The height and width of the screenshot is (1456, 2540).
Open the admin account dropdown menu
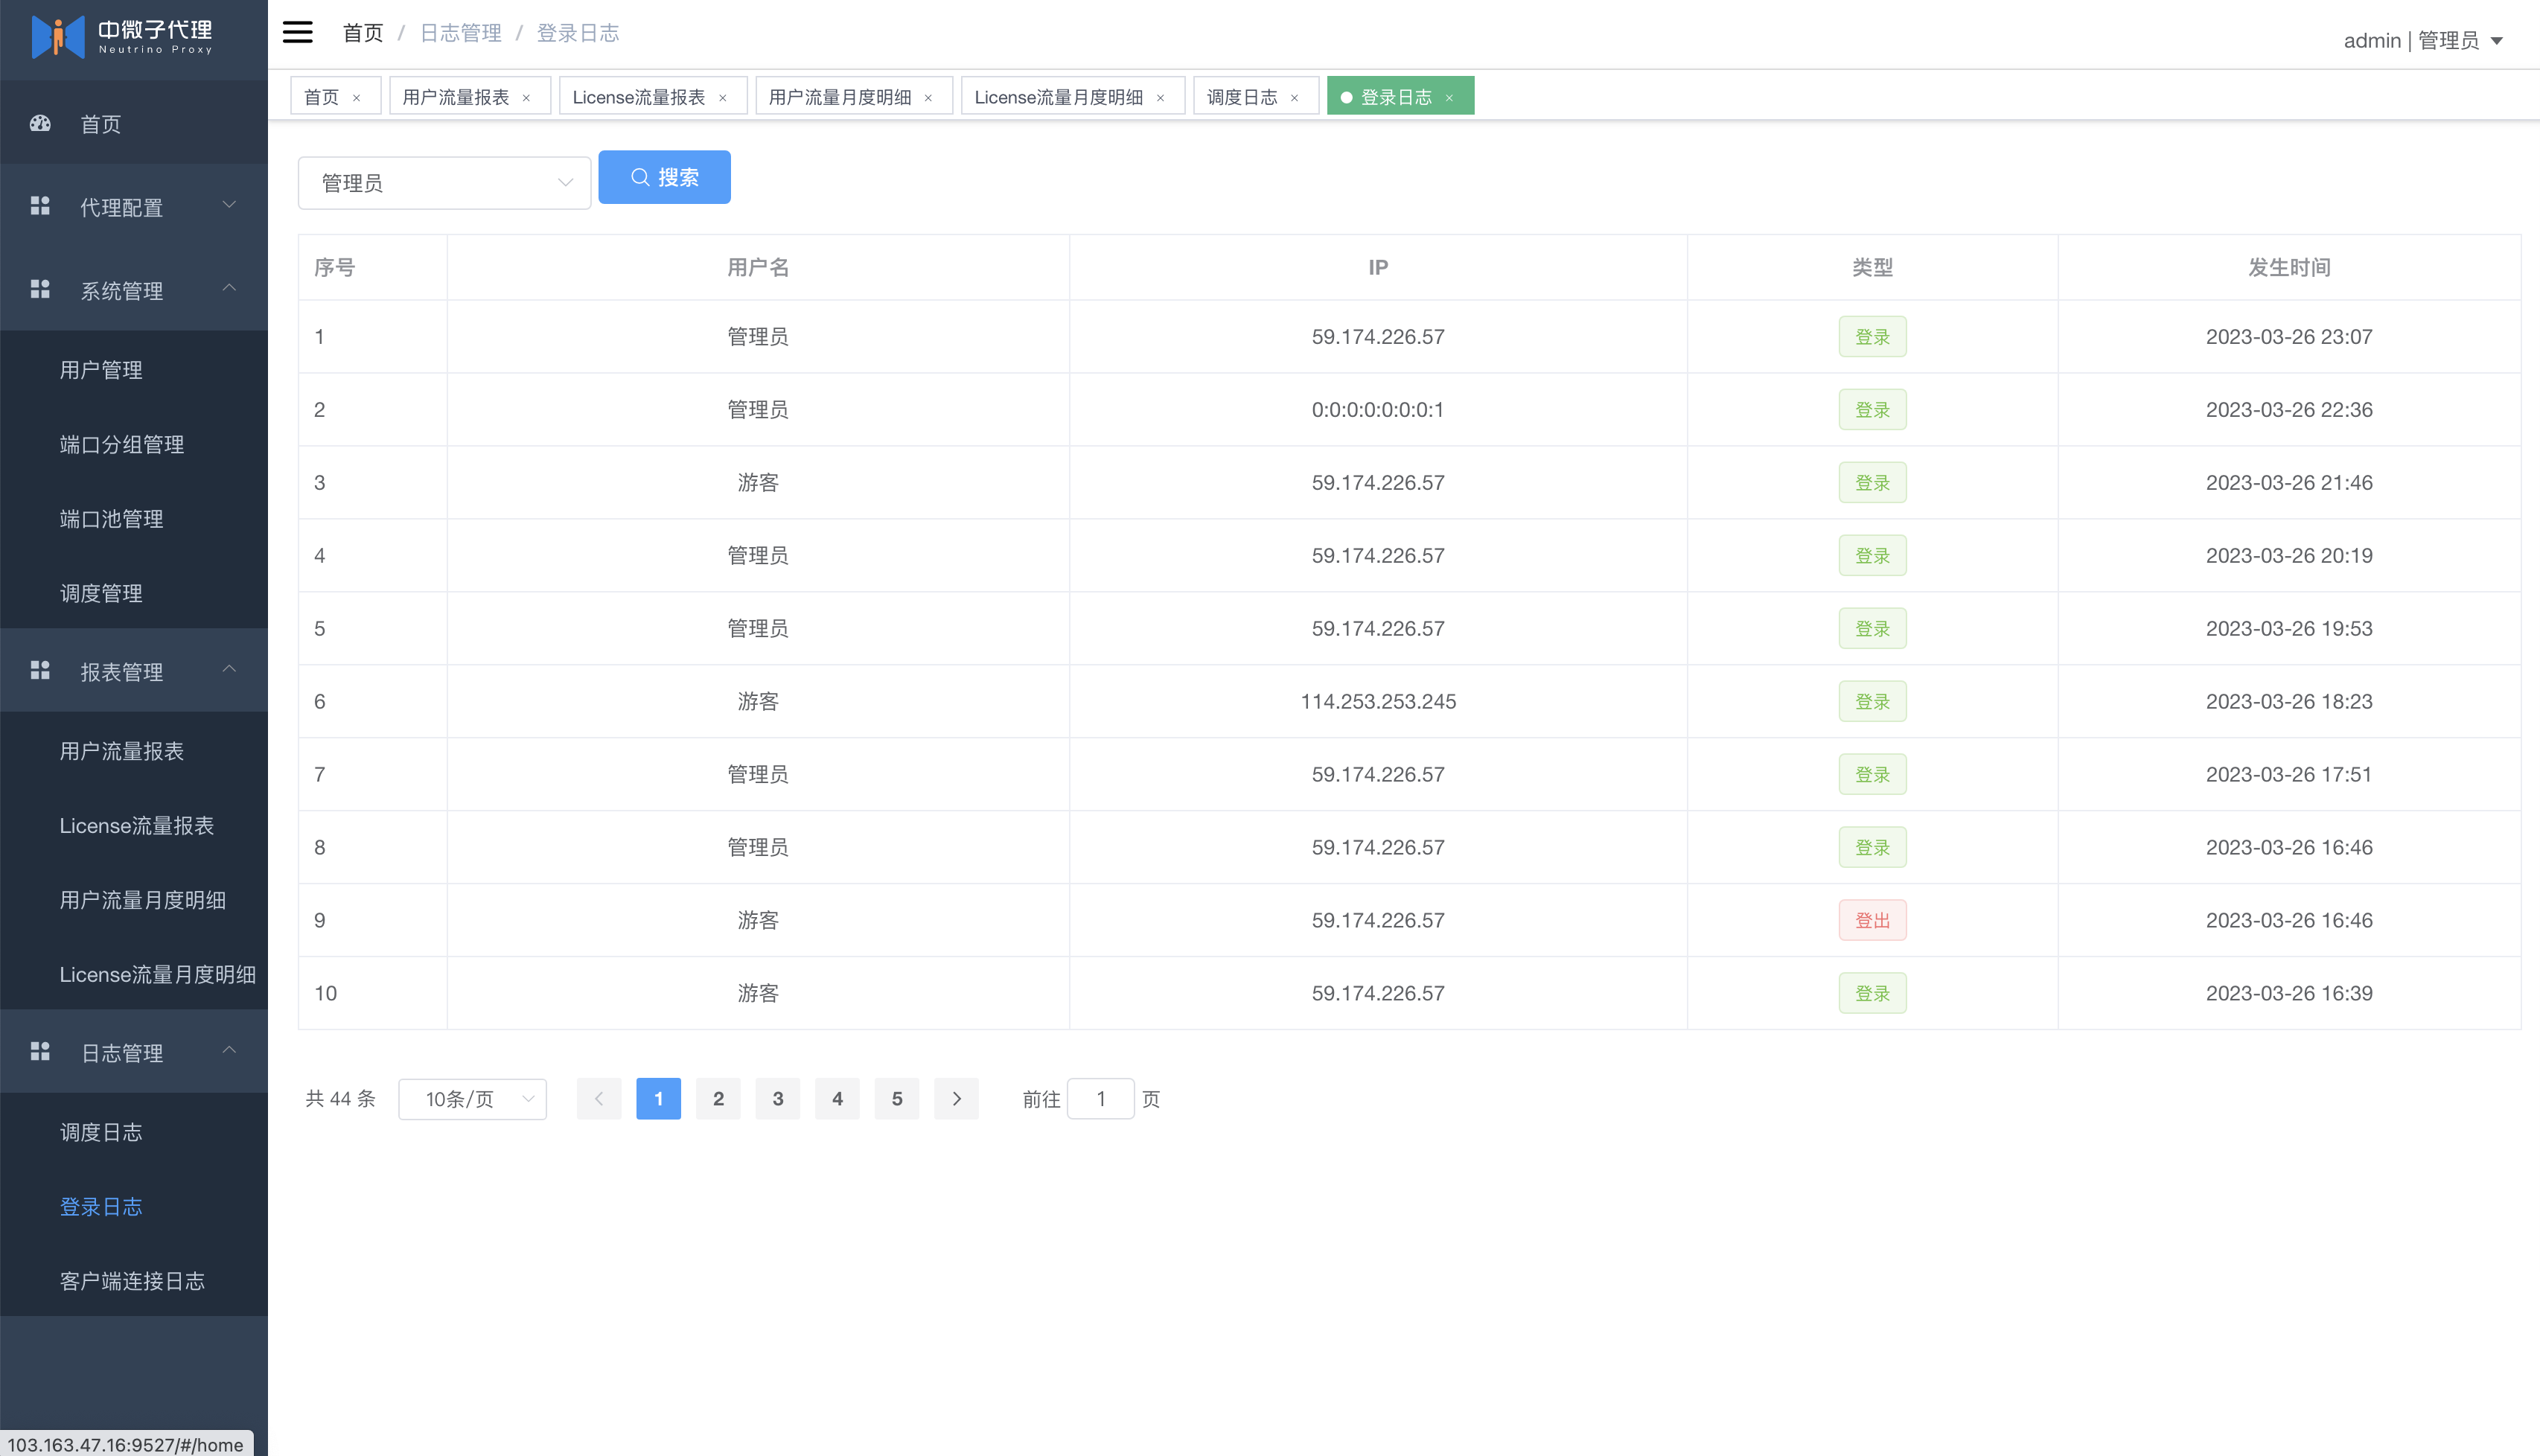pos(2422,41)
